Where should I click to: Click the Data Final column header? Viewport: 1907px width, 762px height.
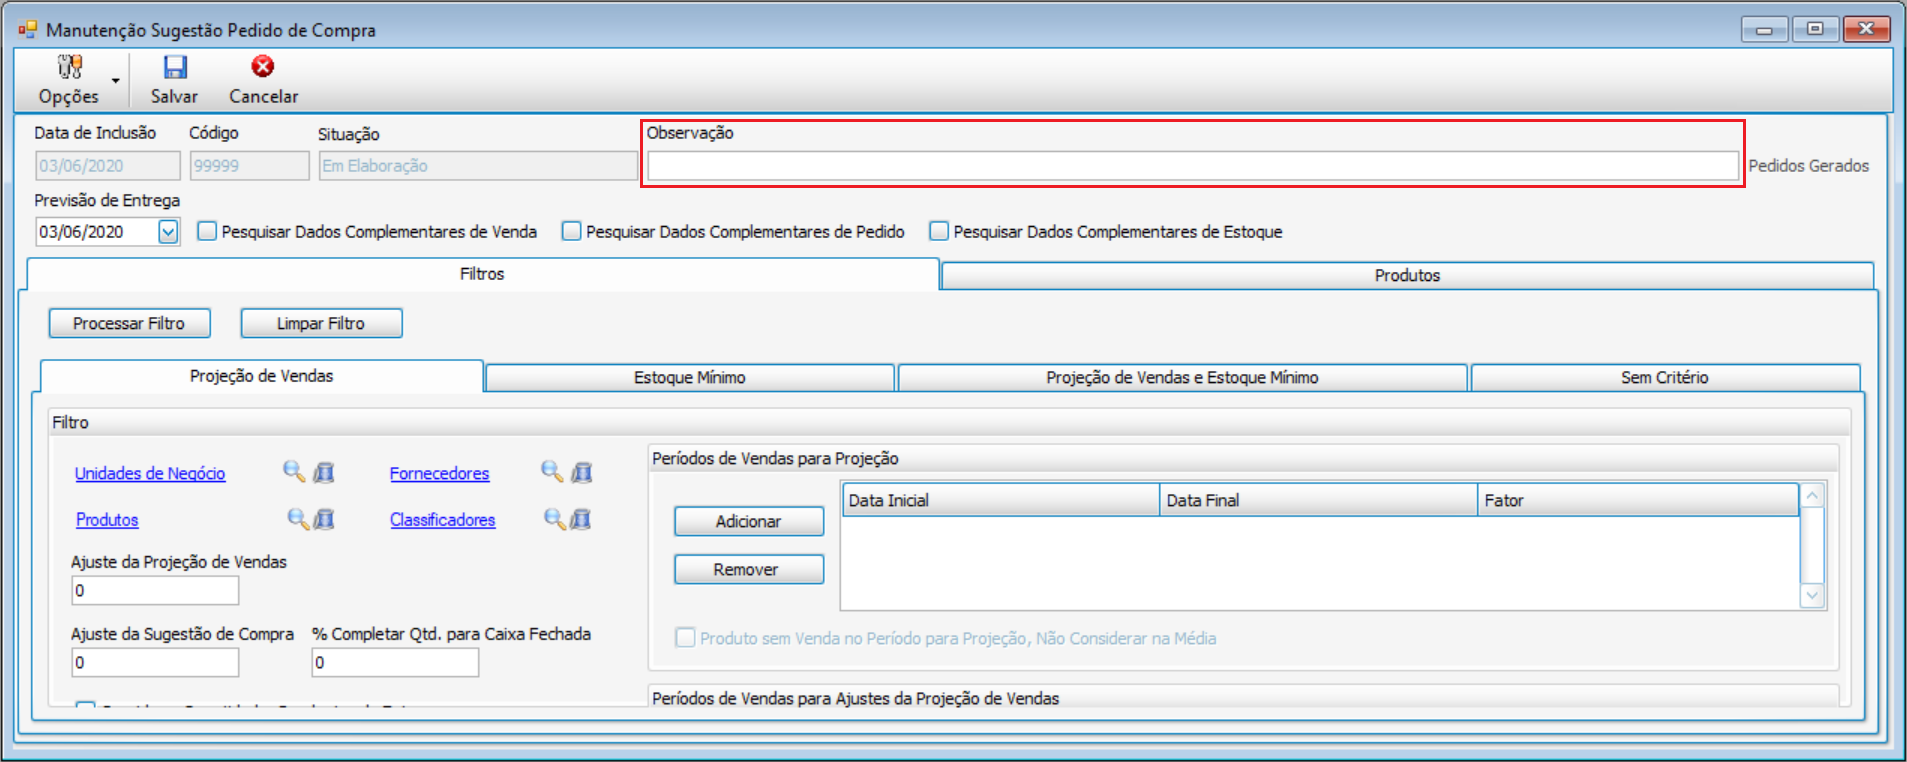coord(1318,500)
